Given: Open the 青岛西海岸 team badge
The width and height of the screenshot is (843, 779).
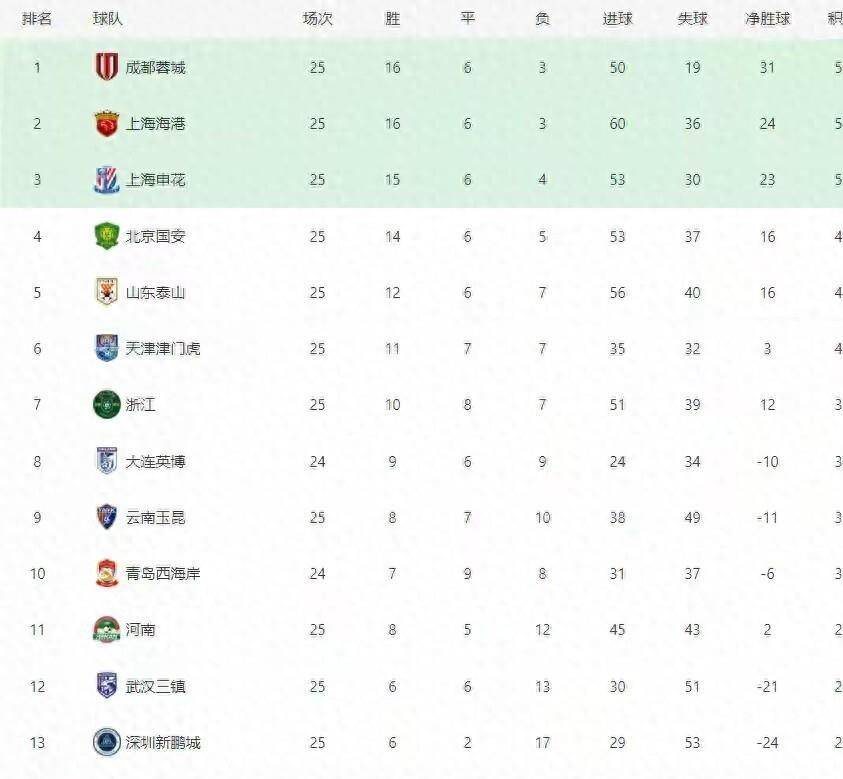Looking at the screenshot, I should (106, 573).
